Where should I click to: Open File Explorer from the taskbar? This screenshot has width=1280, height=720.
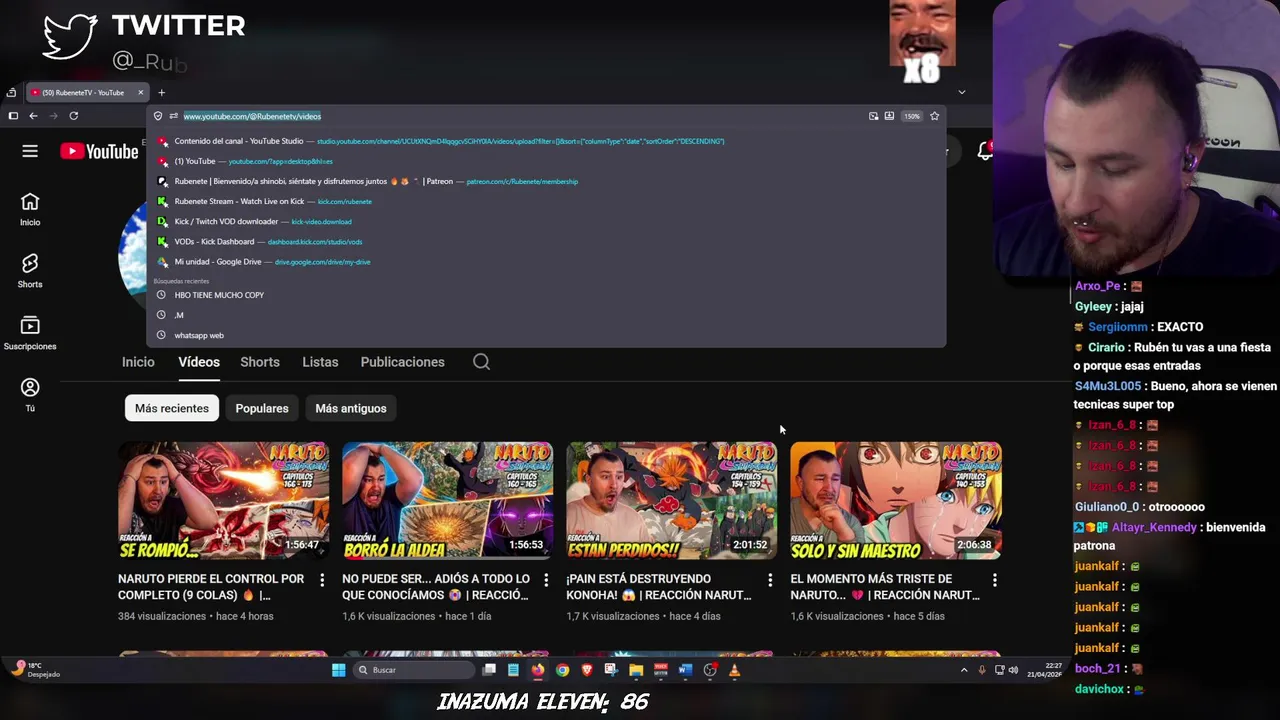(636, 670)
